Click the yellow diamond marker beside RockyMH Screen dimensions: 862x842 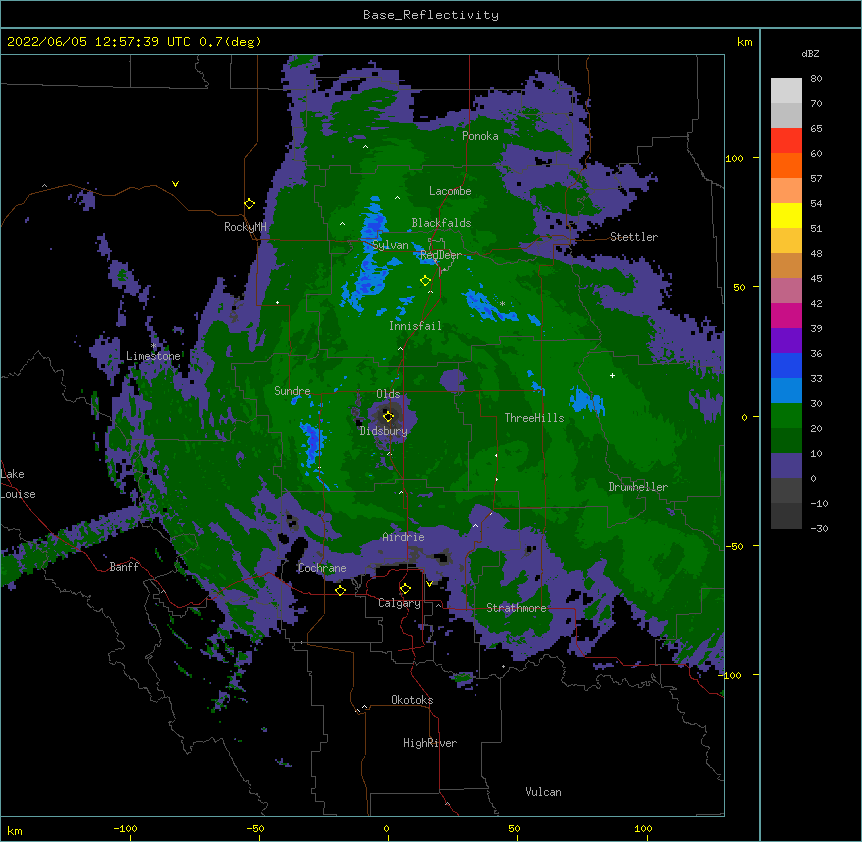click(250, 204)
